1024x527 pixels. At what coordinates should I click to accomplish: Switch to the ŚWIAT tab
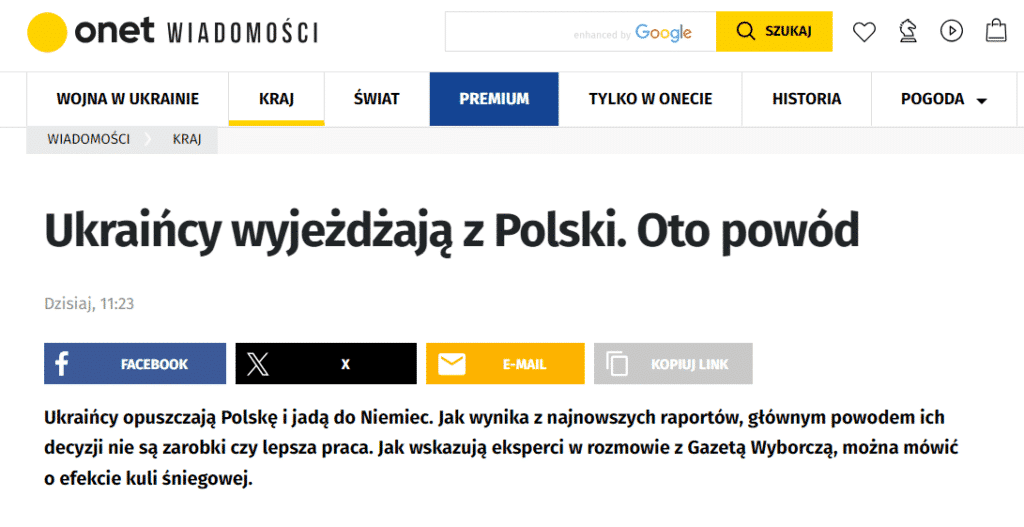click(377, 99)
